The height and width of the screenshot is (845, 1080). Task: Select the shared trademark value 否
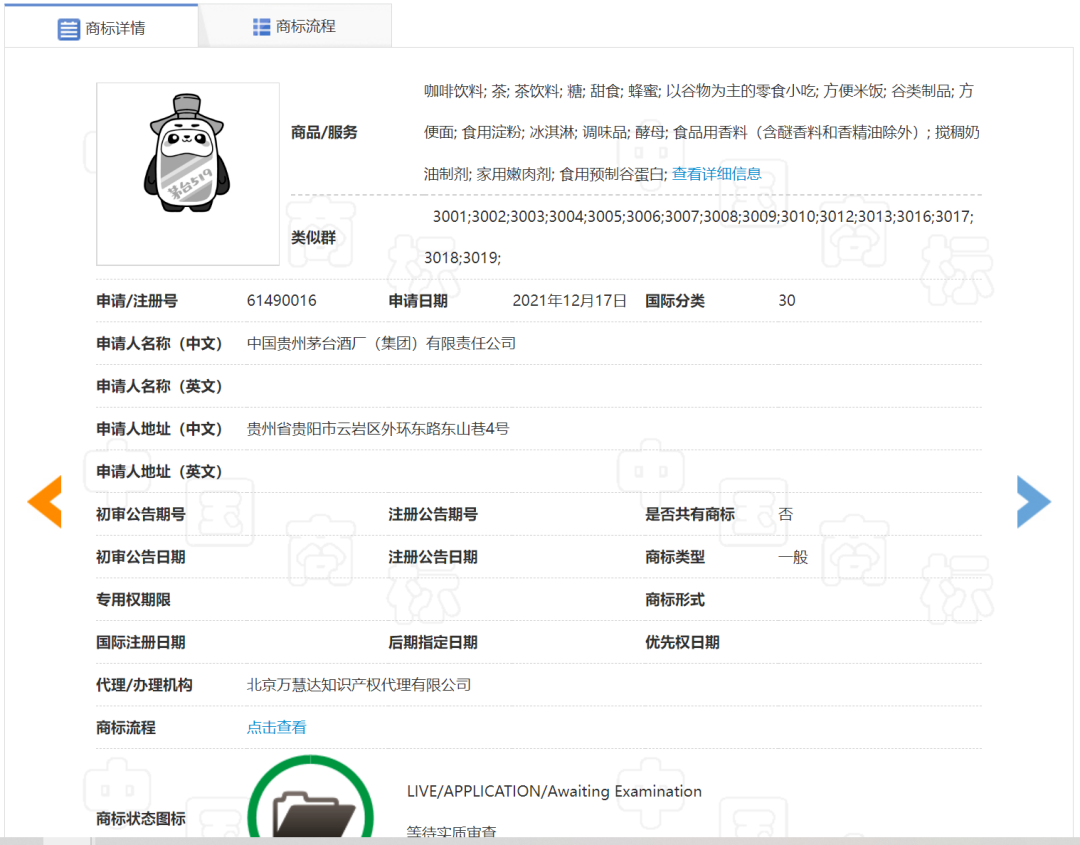pos(785,514)
